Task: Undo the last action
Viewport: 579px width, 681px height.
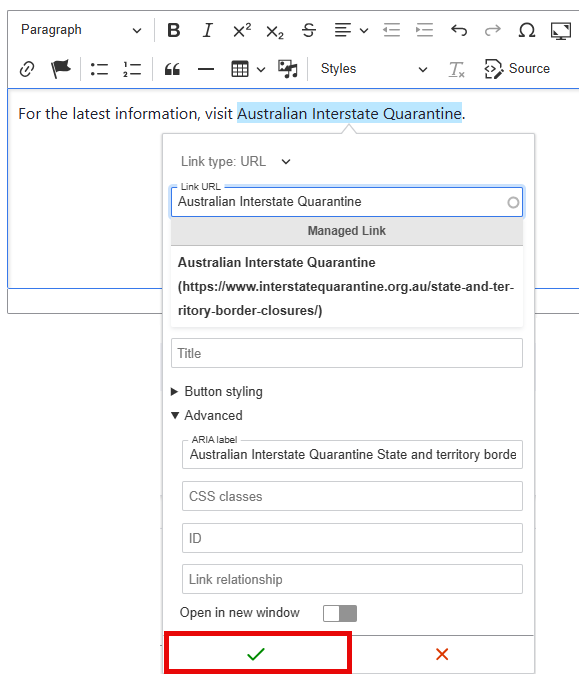Action: [459, 30]
